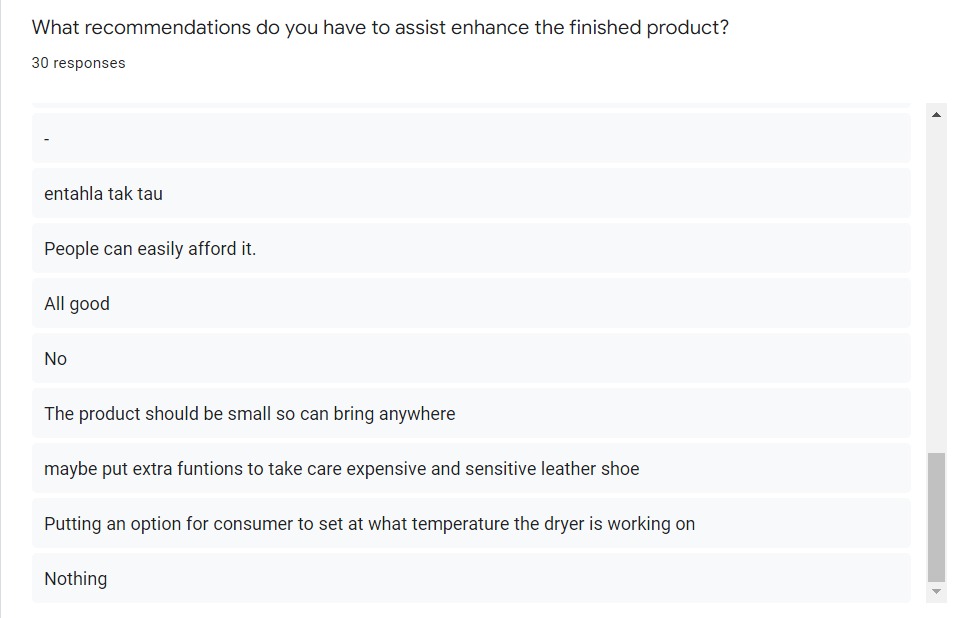Image resolution: width=953 pixels, height=618 pixels.
Task: Click the 'Nothing' response row
Action: pos(471,579)
